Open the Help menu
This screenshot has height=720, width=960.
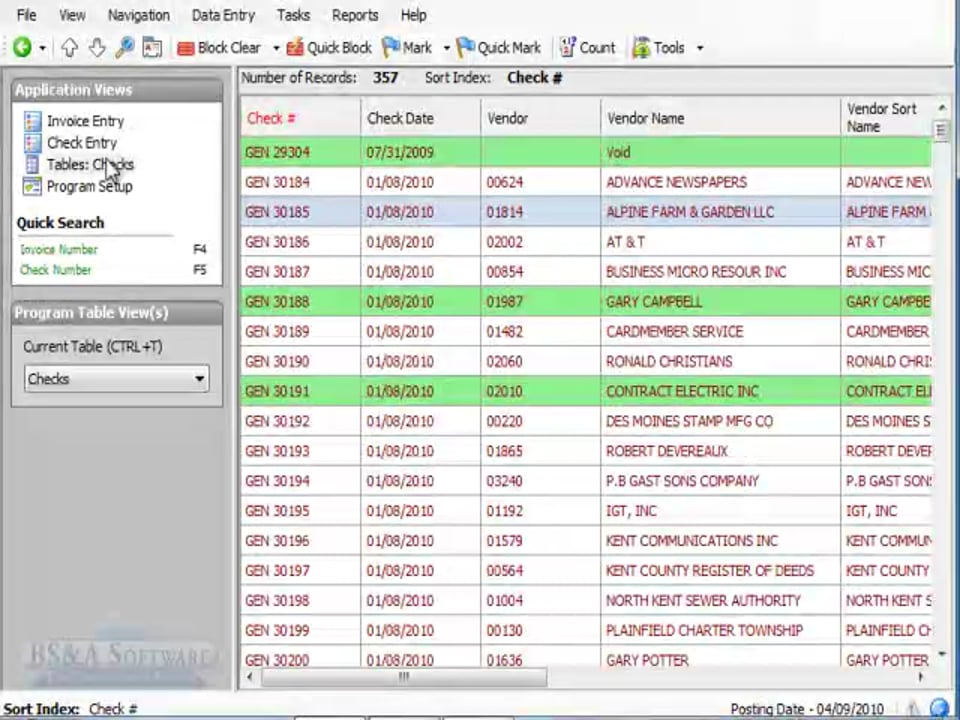[x=414, y=15]
